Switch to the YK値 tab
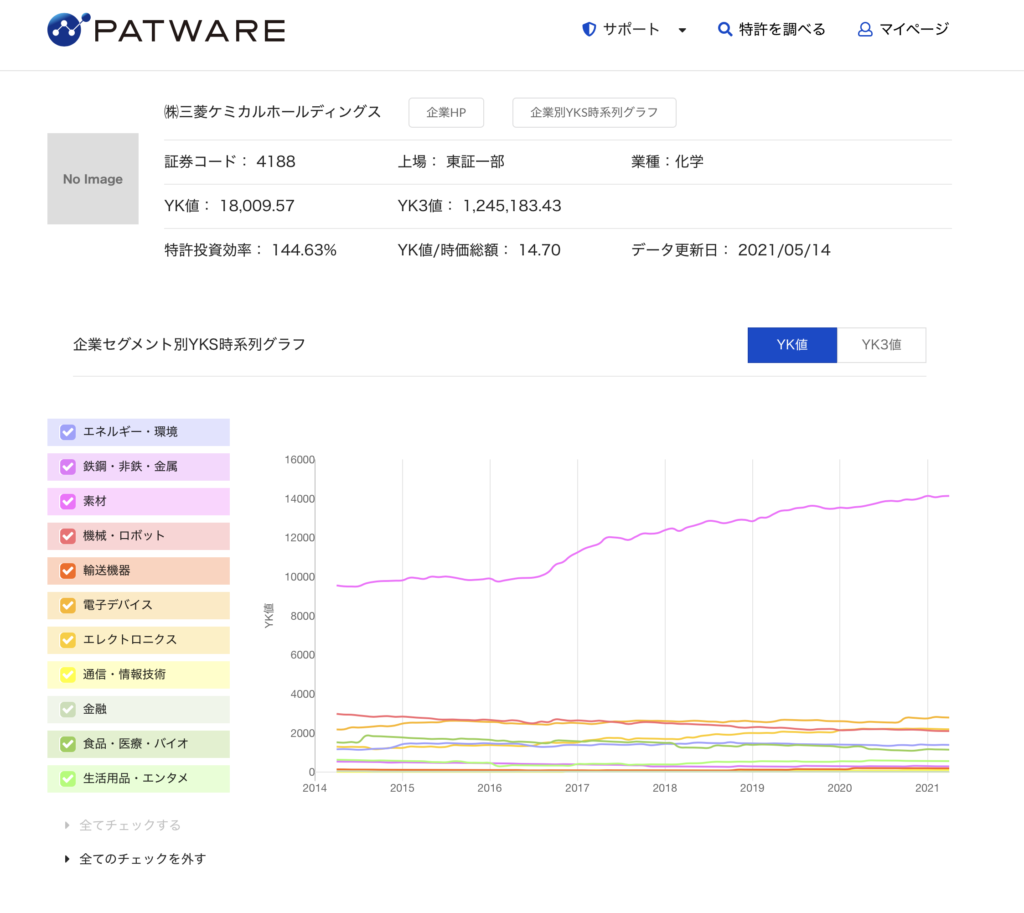The height and width of the screenshot is (913, 1024). [792, 345]
